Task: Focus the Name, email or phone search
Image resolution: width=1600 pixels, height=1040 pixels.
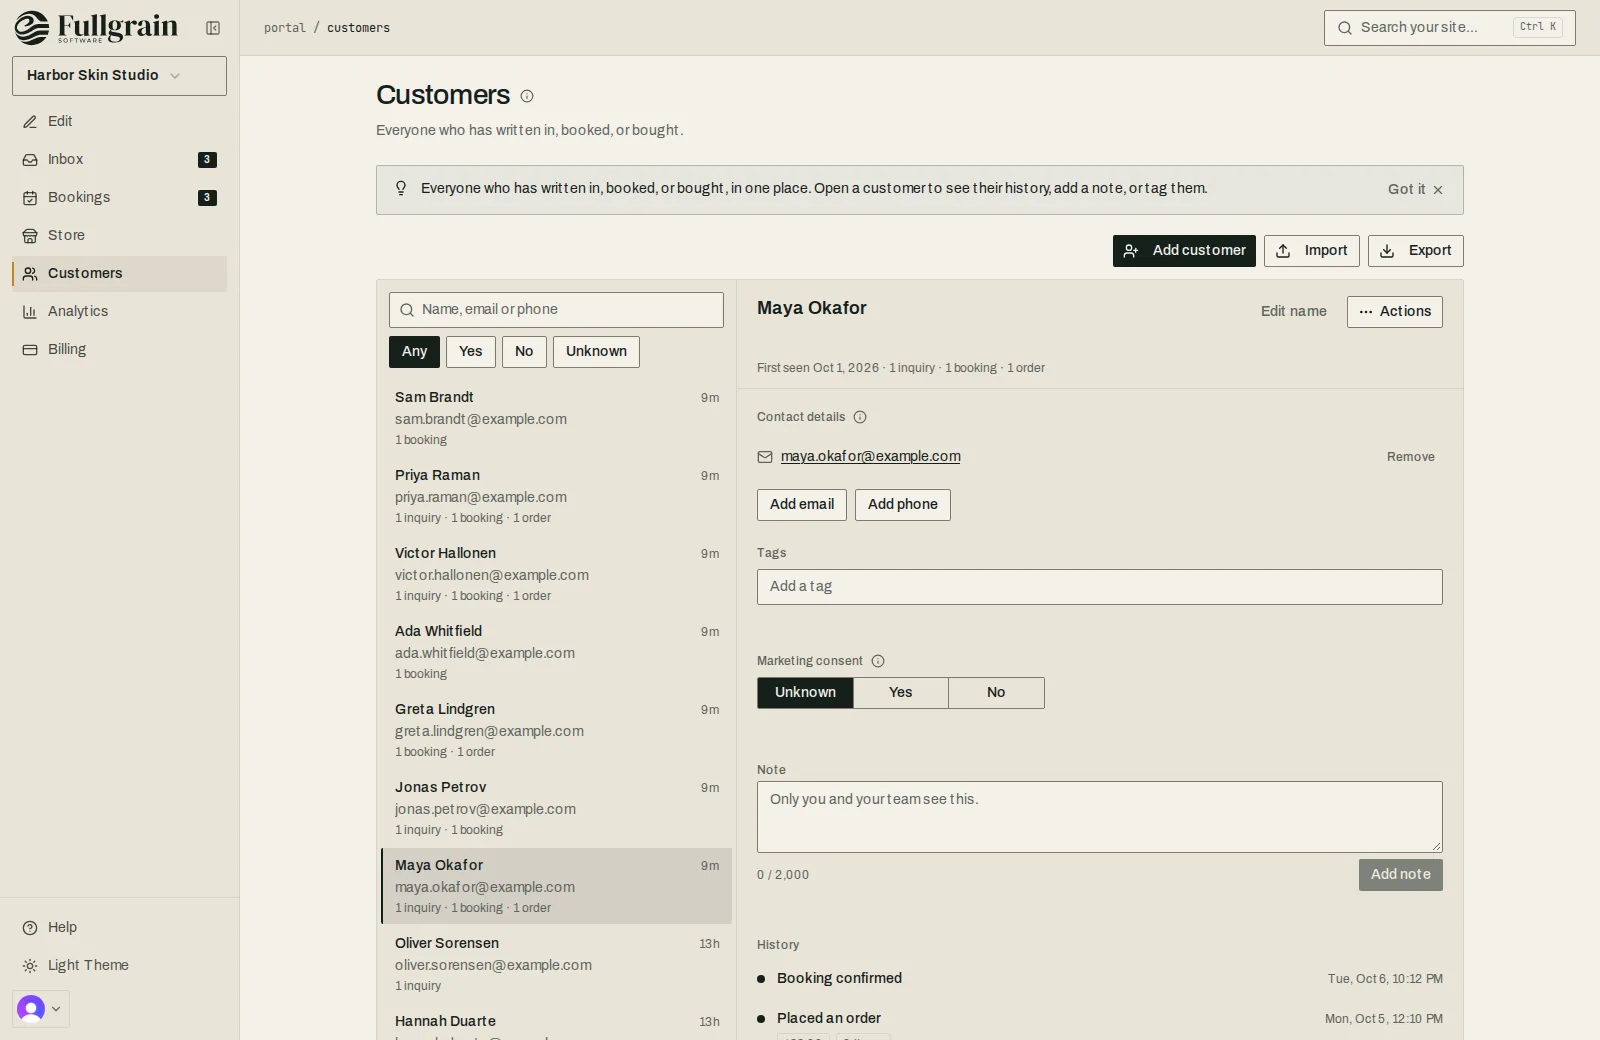Action: [x=556, y=310]
